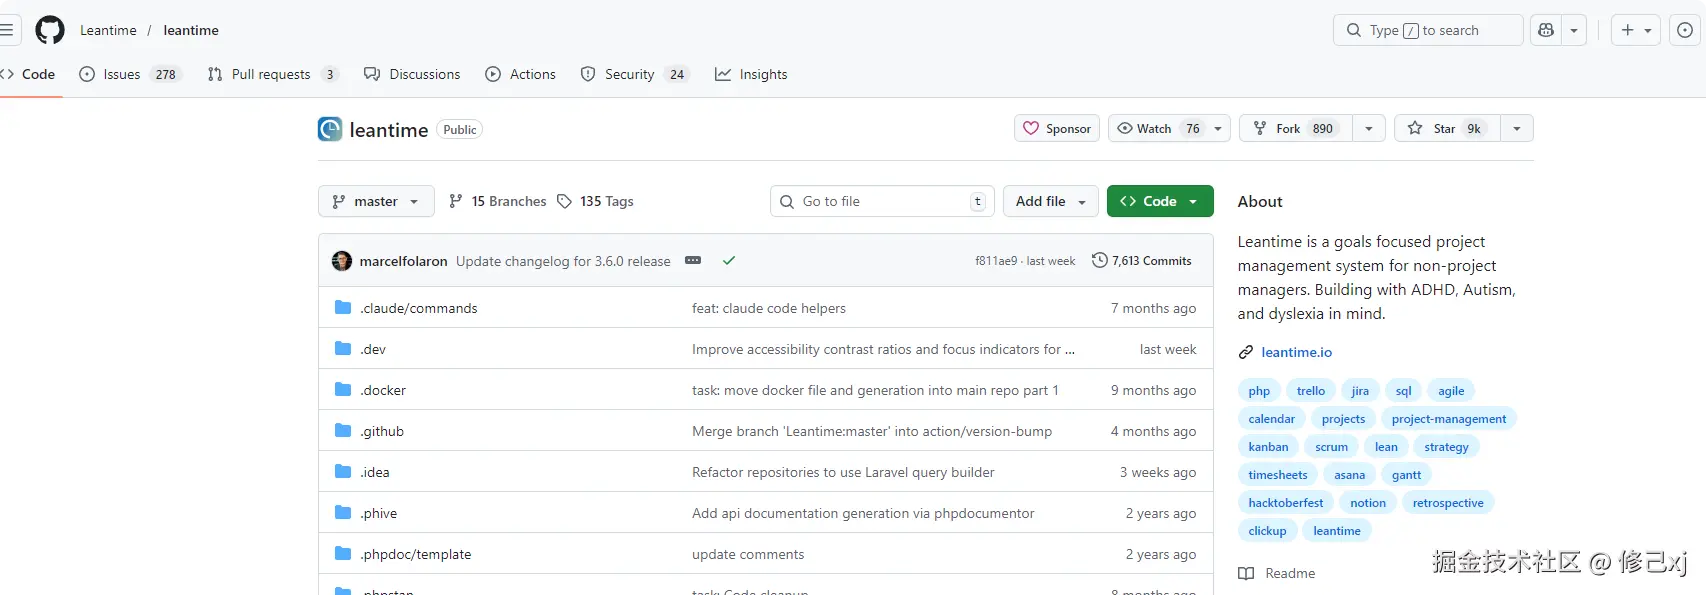Open the .phpdoc/template folder

416,554
